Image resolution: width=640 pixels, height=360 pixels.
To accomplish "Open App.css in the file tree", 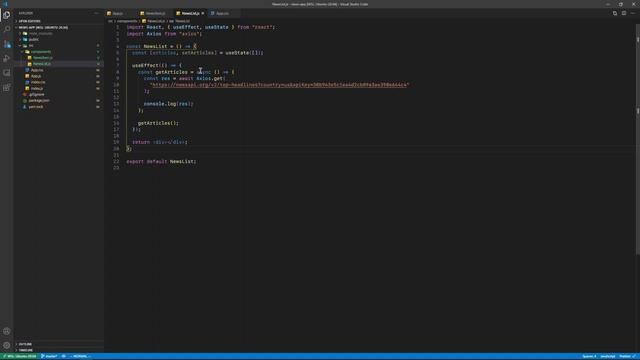I will [37, 70].
